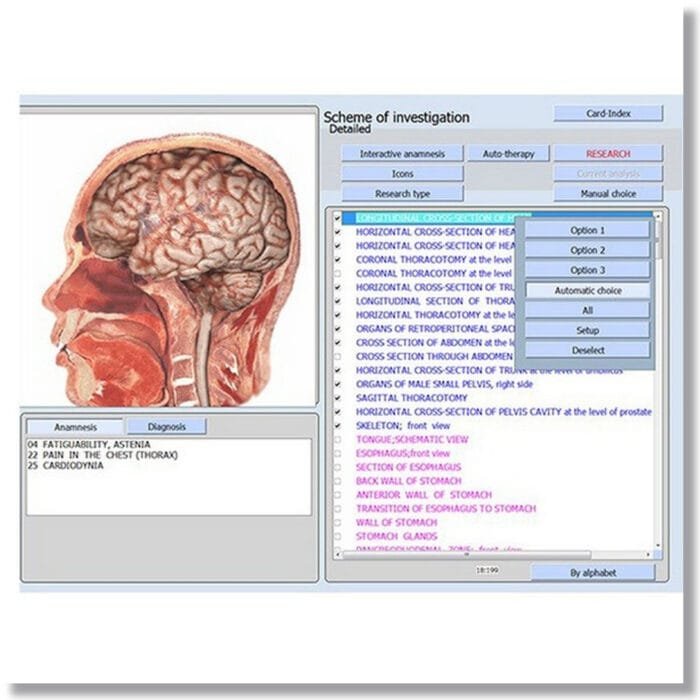Screen dimensions: 700x700
Task: Check ESOPHAGUS;front view checkbox
Action: pos(338,453)
